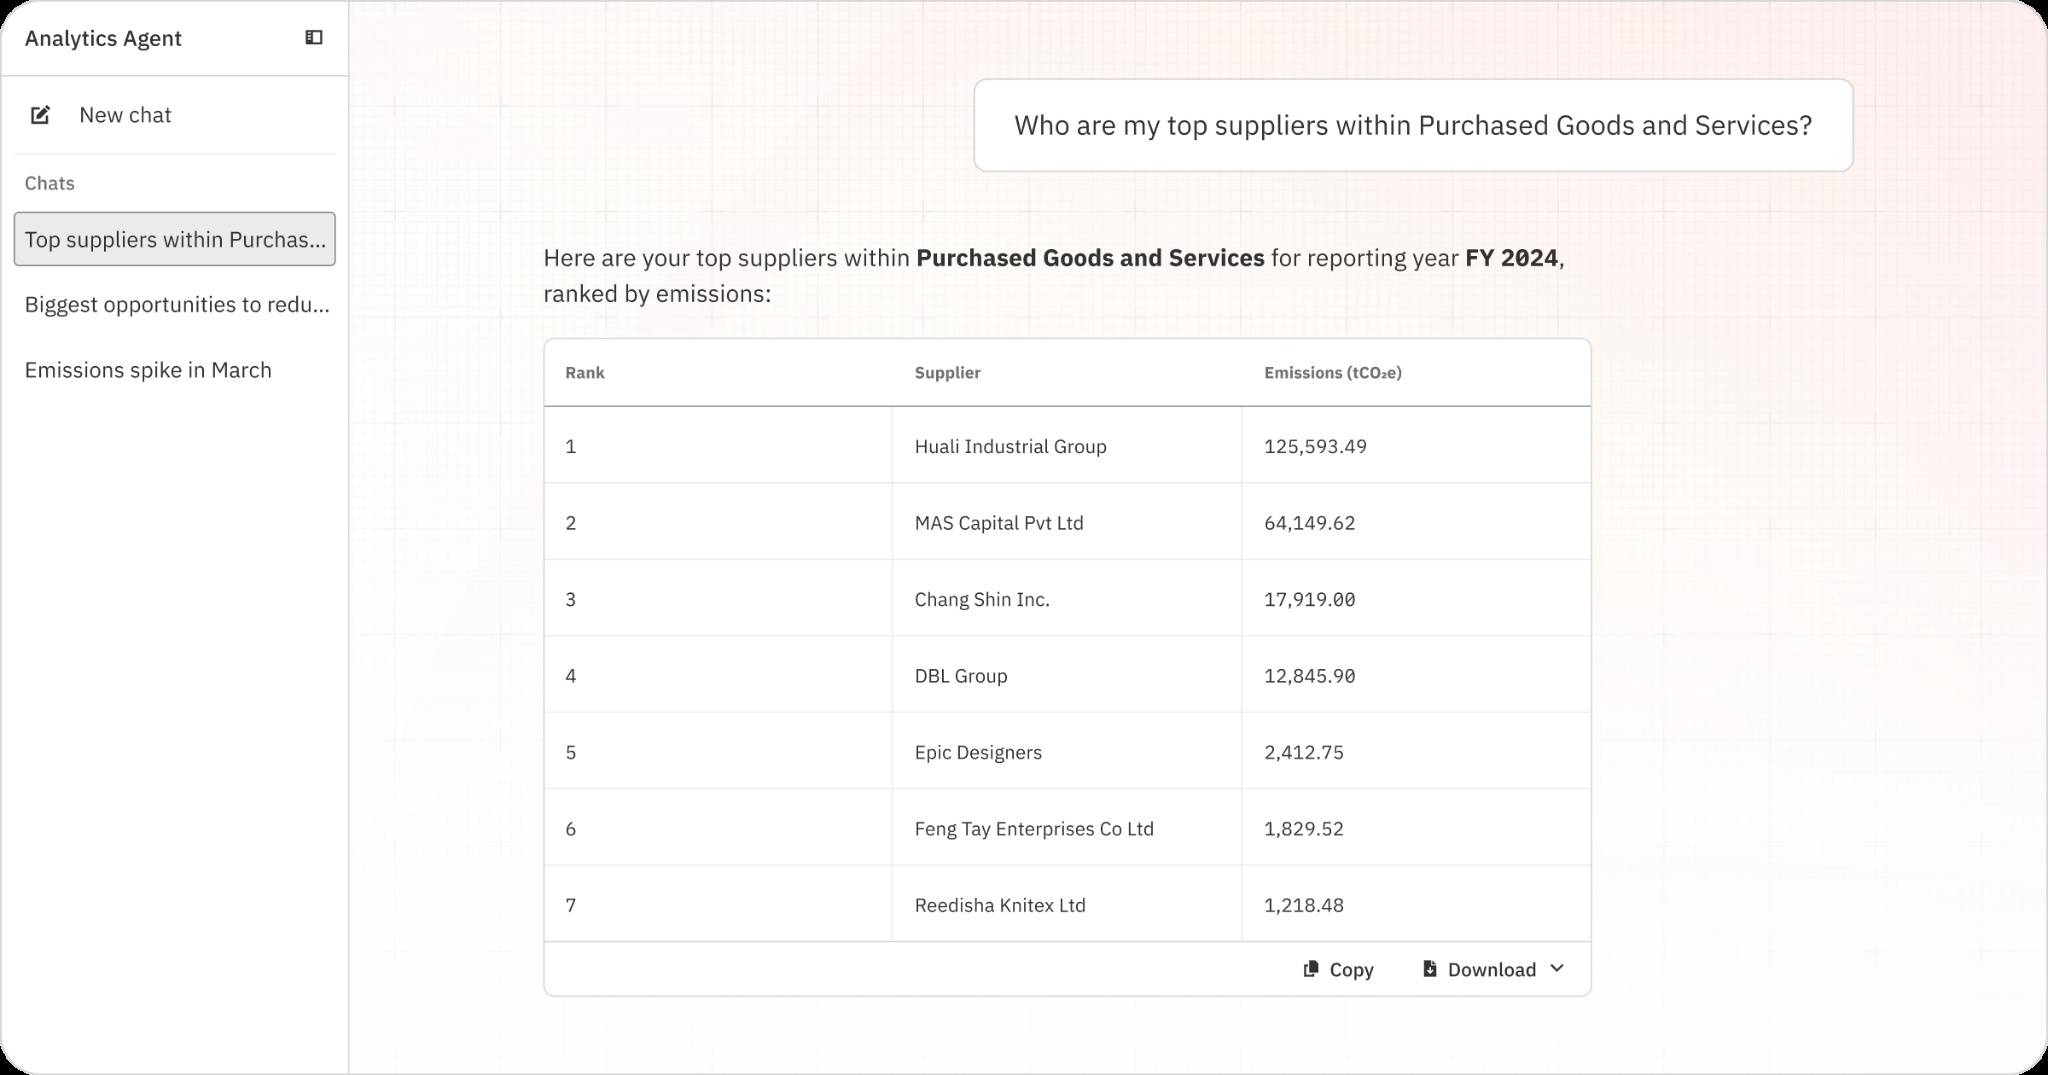Click bold 'Purchased Goods and Services' text
Viewport: 2048px width, 1075px height.
[x=1090, y=258]
